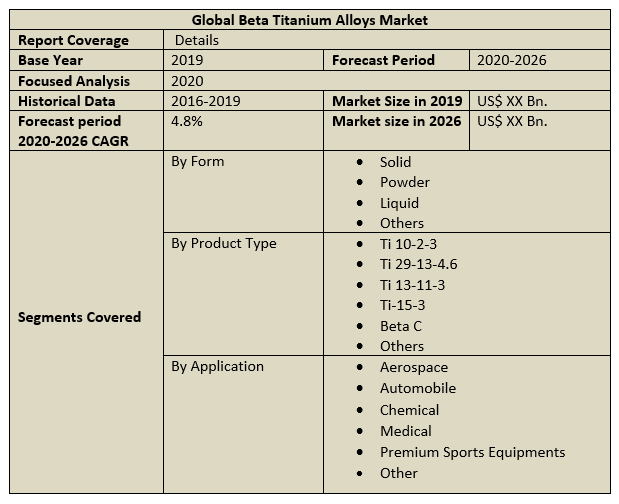
Task: Select the Report Coverage header cell
Action: [73, 40]
